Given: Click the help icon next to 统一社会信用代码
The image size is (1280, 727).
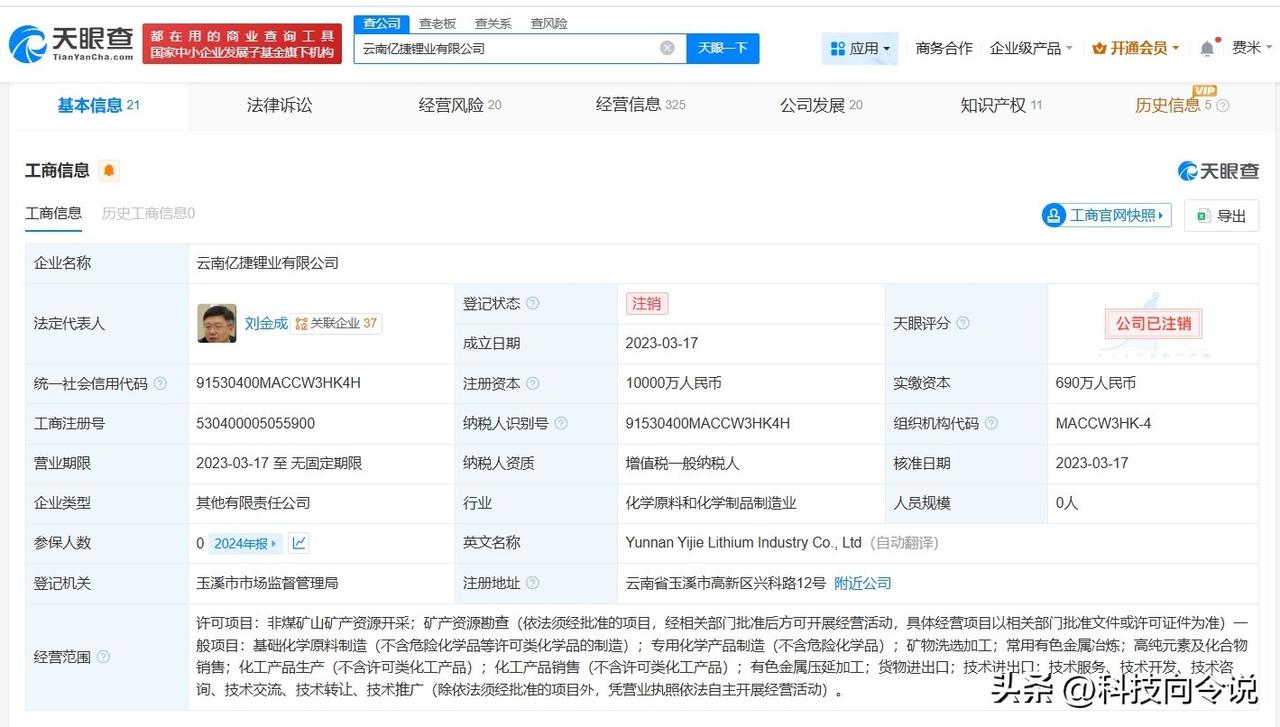Looking at the screenshot, I should pos(160,383).
